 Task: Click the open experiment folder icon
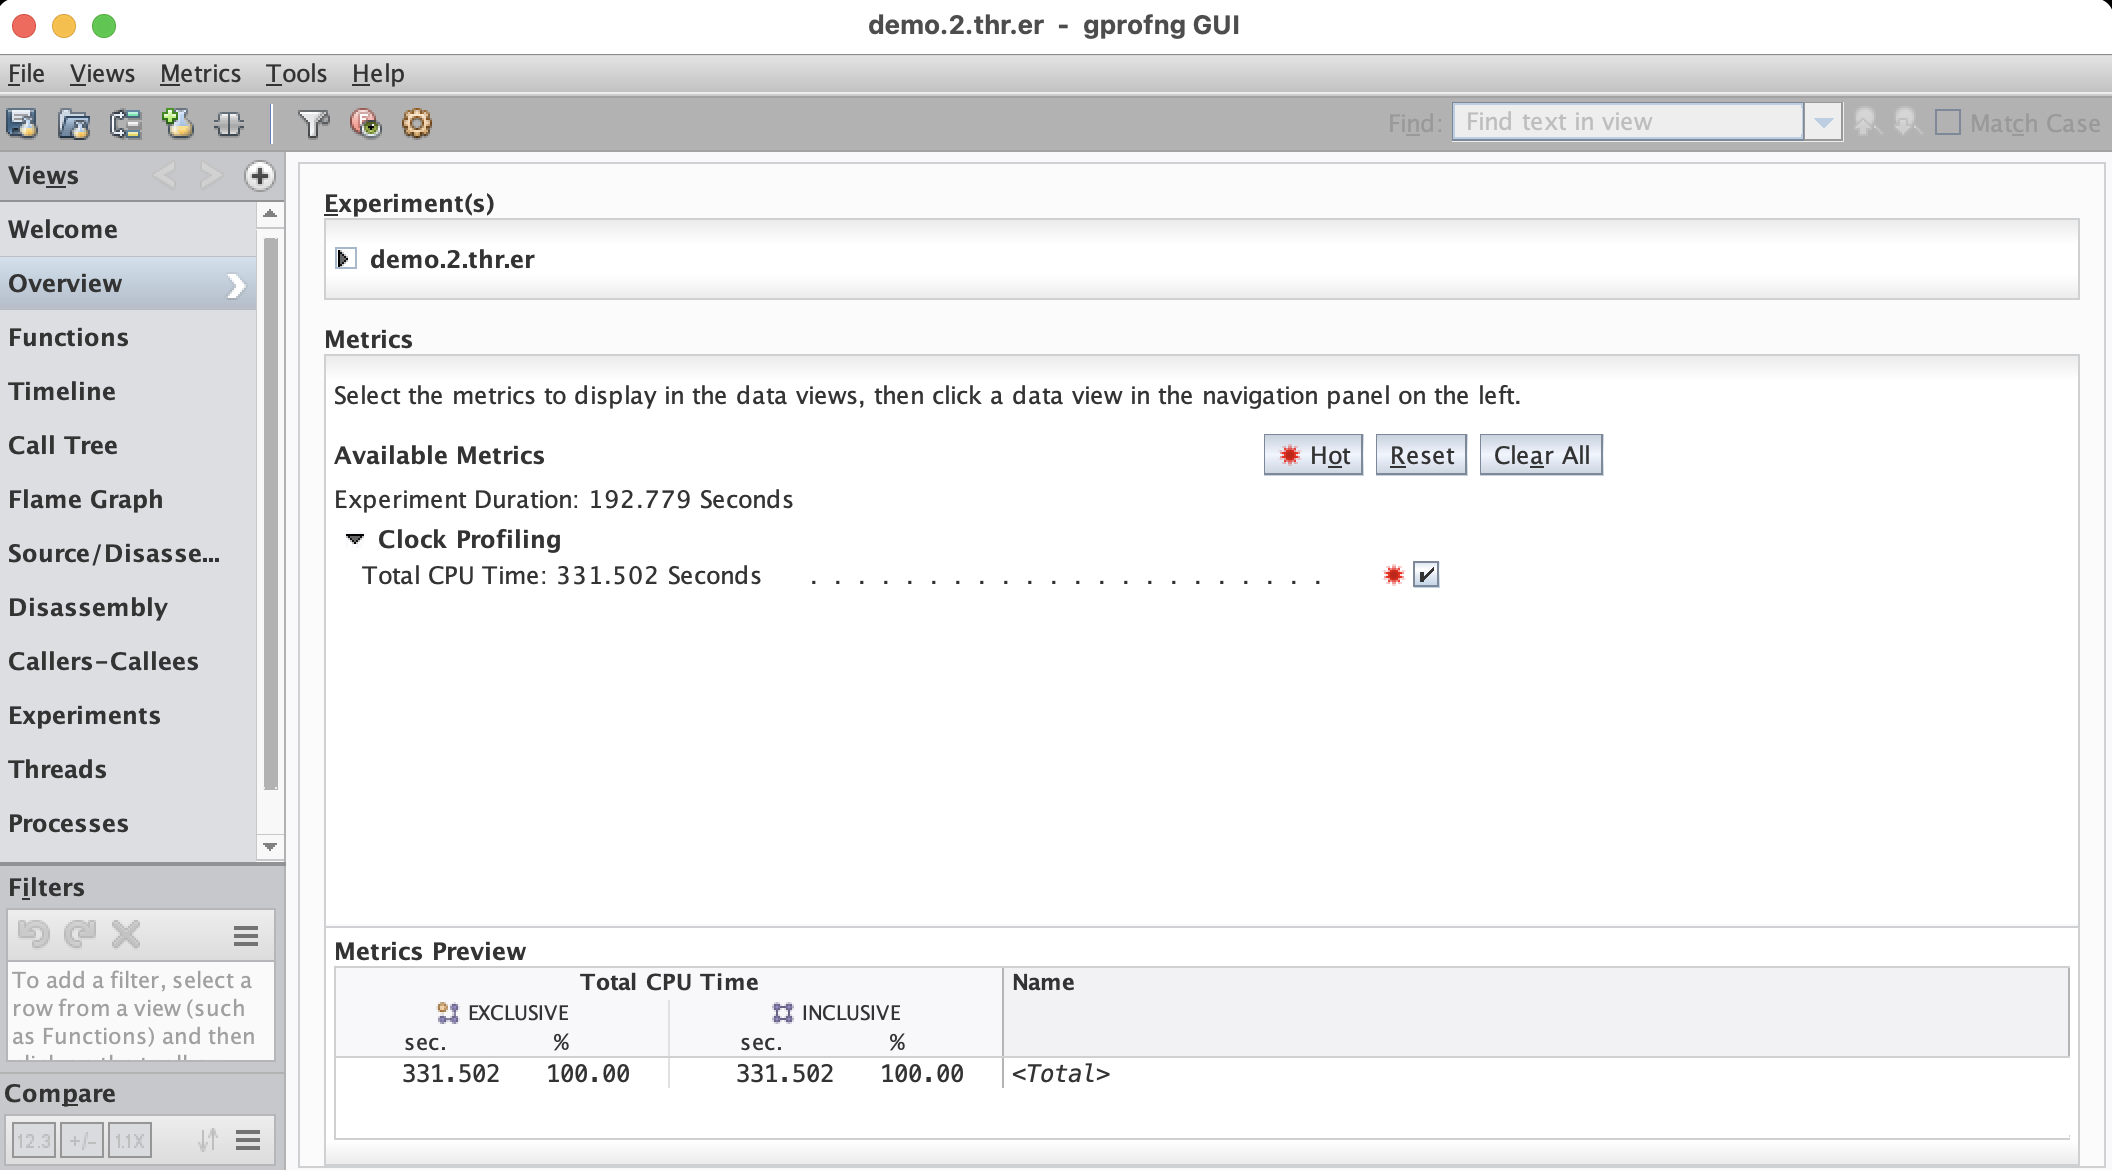click(74, 123)
